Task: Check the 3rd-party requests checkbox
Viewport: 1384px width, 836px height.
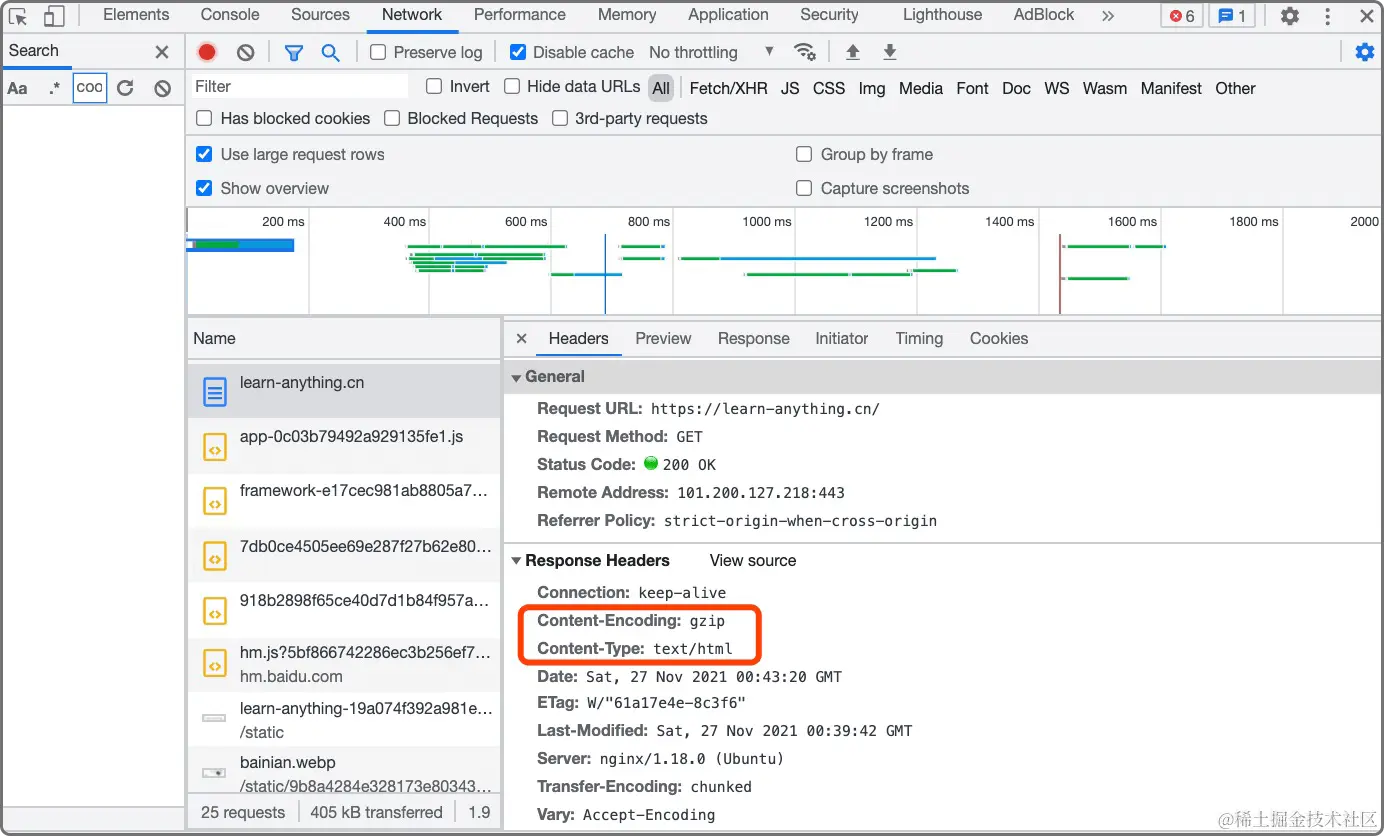Action: point(559,118)
